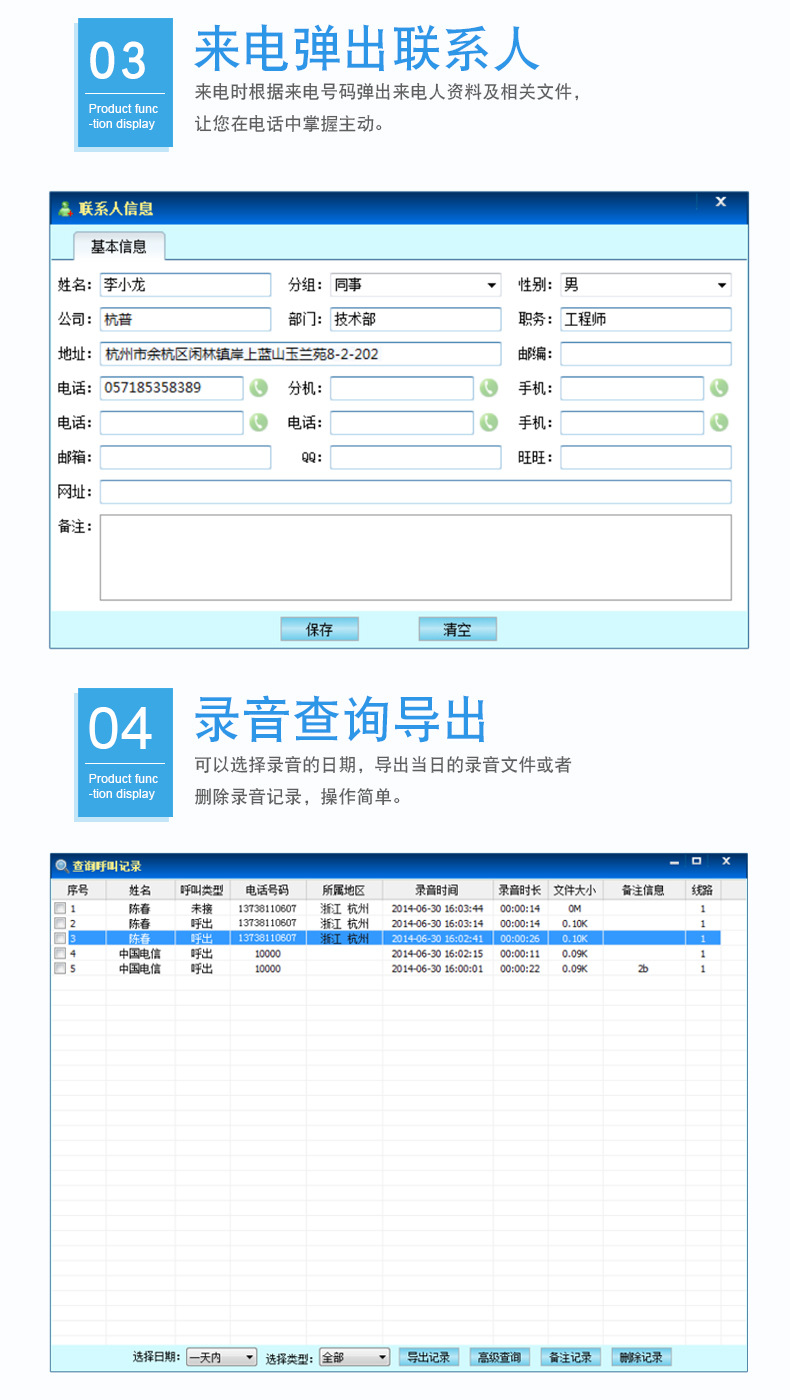Click the 备注记录 button
This screenshot has width=790, height=1400.
coord(570,1358)
